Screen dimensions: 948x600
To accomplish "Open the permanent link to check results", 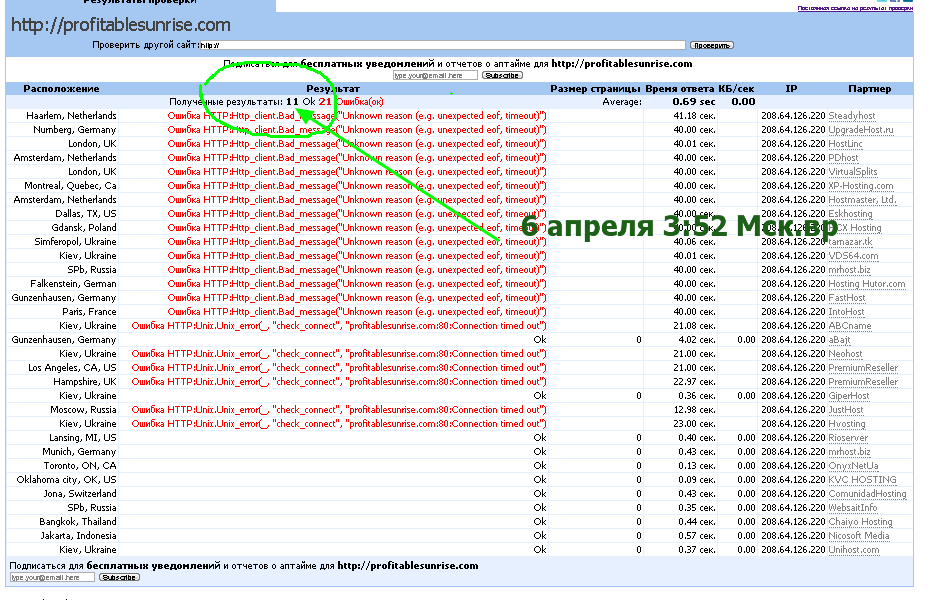I will click(855, 7).
